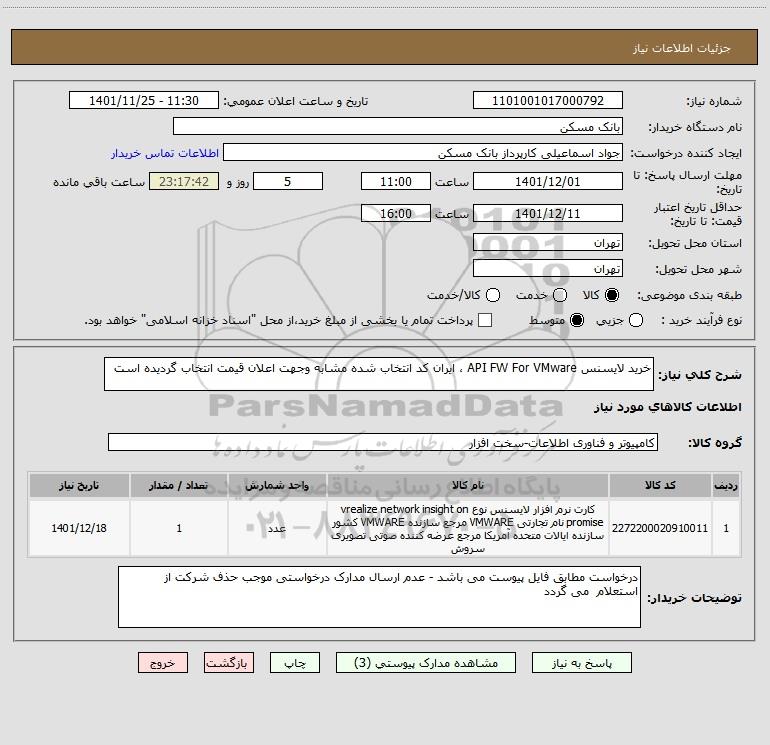Select the کالا/خدمت radio option
770x745 pixels.
pos(493,295)
